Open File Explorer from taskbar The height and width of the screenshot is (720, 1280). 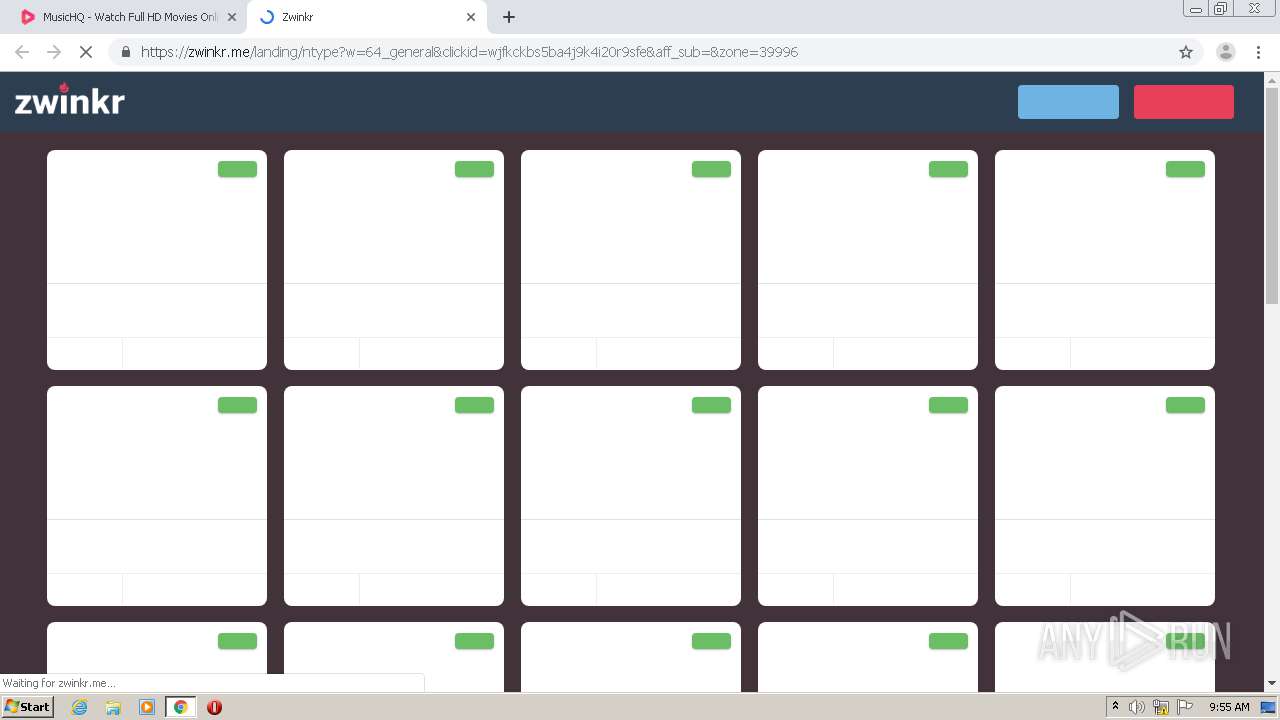click(113, 707)
